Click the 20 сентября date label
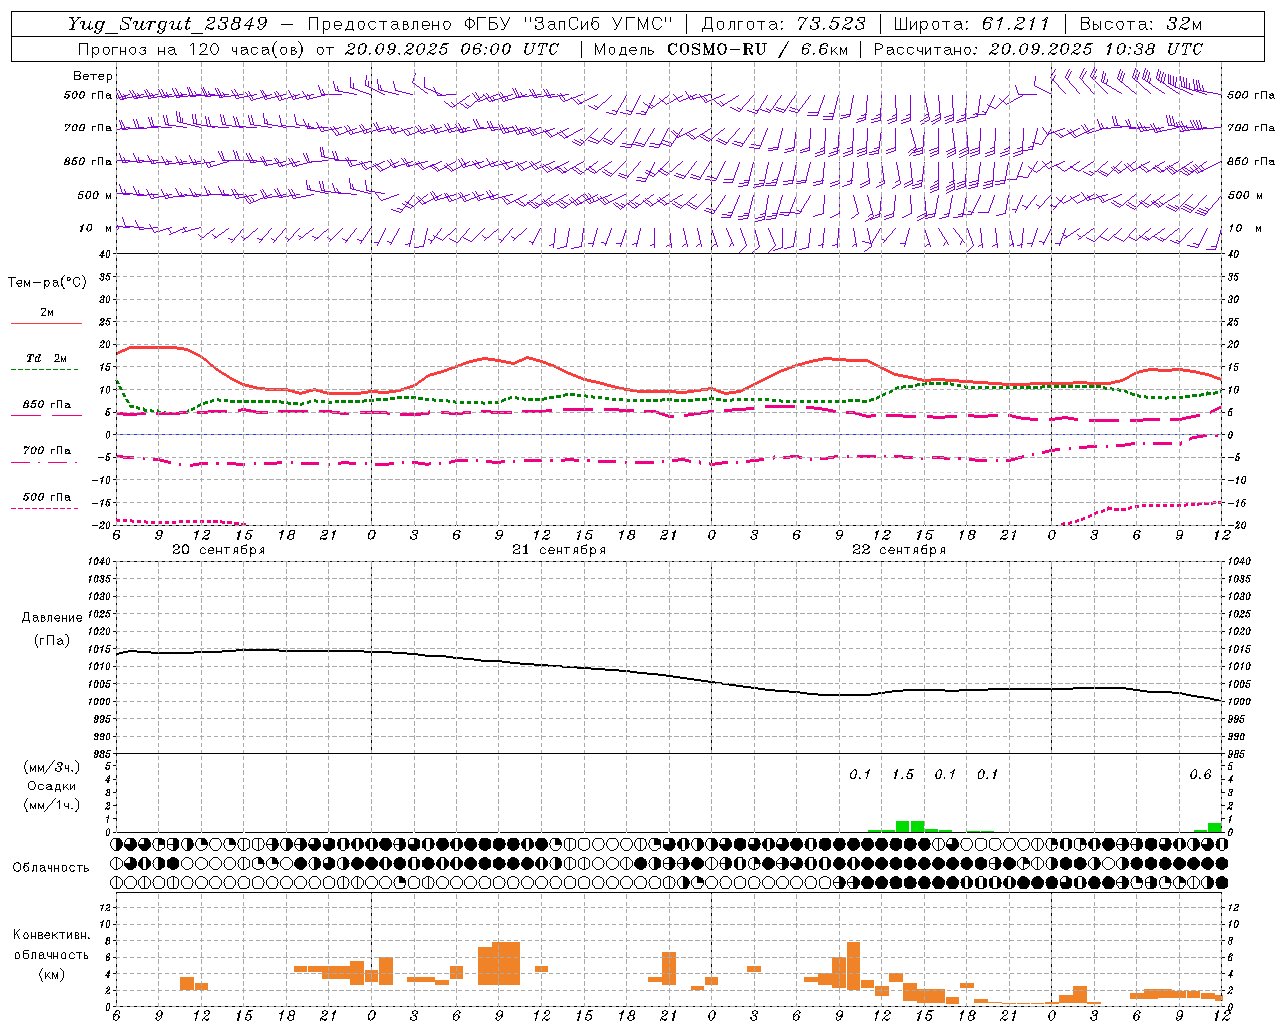Viewport: 1280px width, 1024px height. click(x=219, y=550)
